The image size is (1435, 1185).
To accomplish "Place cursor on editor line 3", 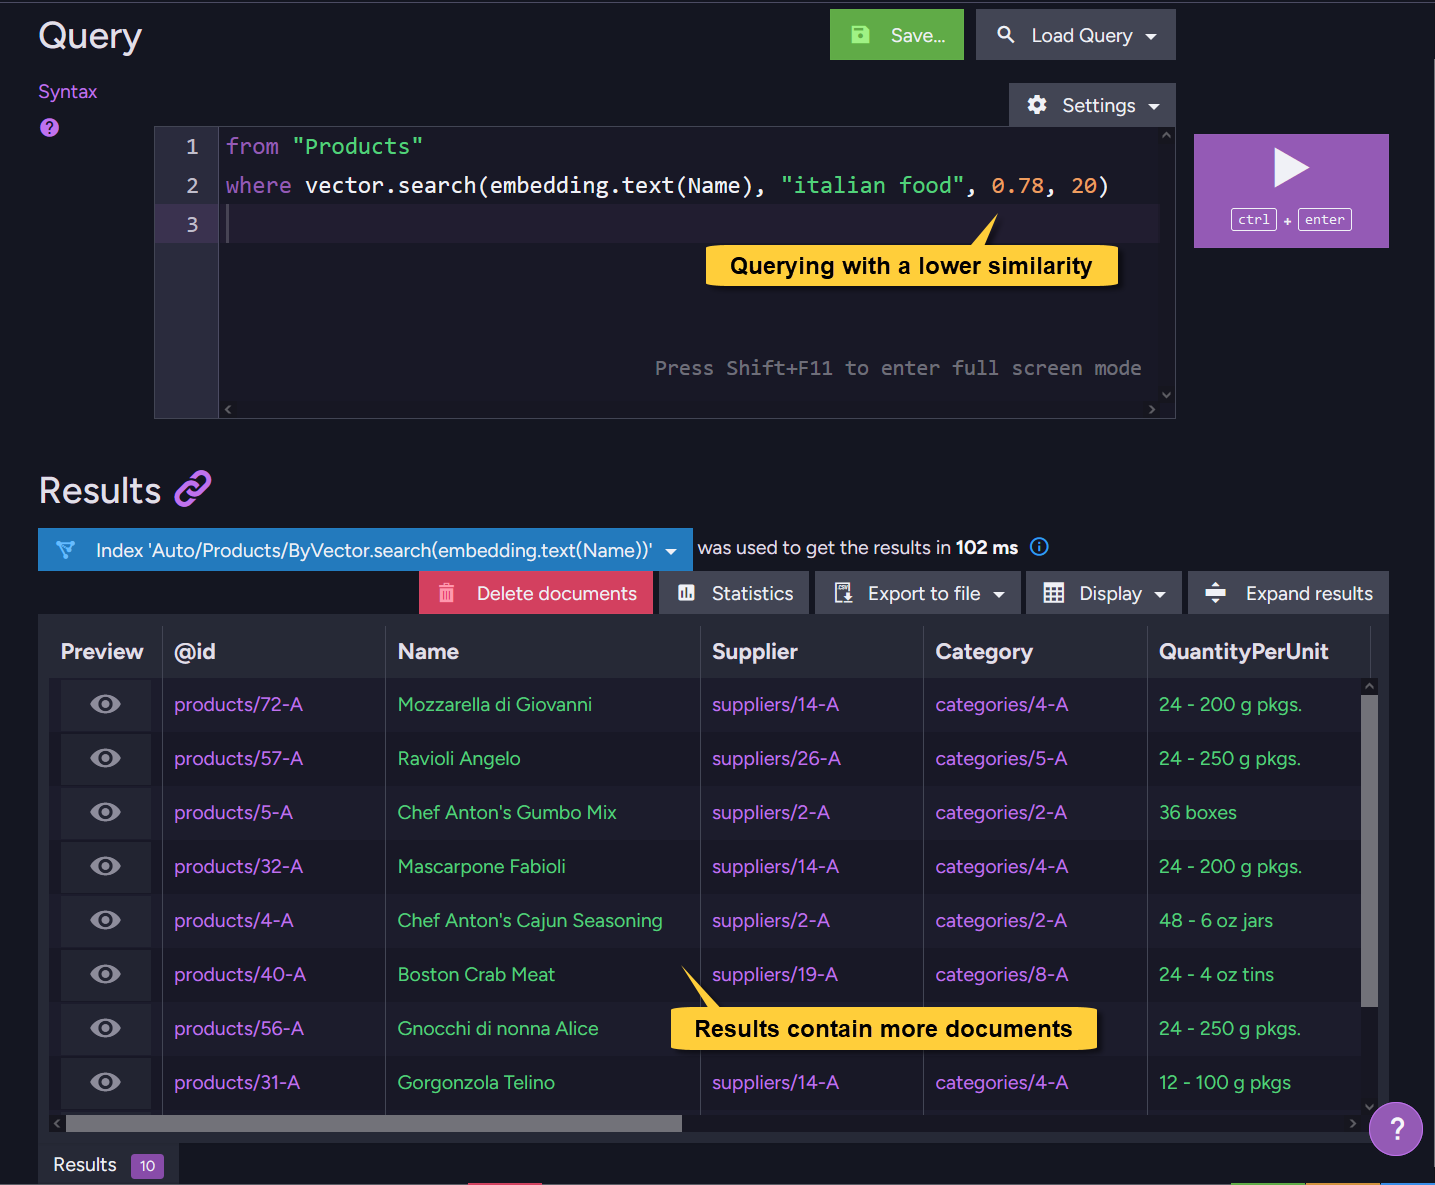I will pos(690,224).
